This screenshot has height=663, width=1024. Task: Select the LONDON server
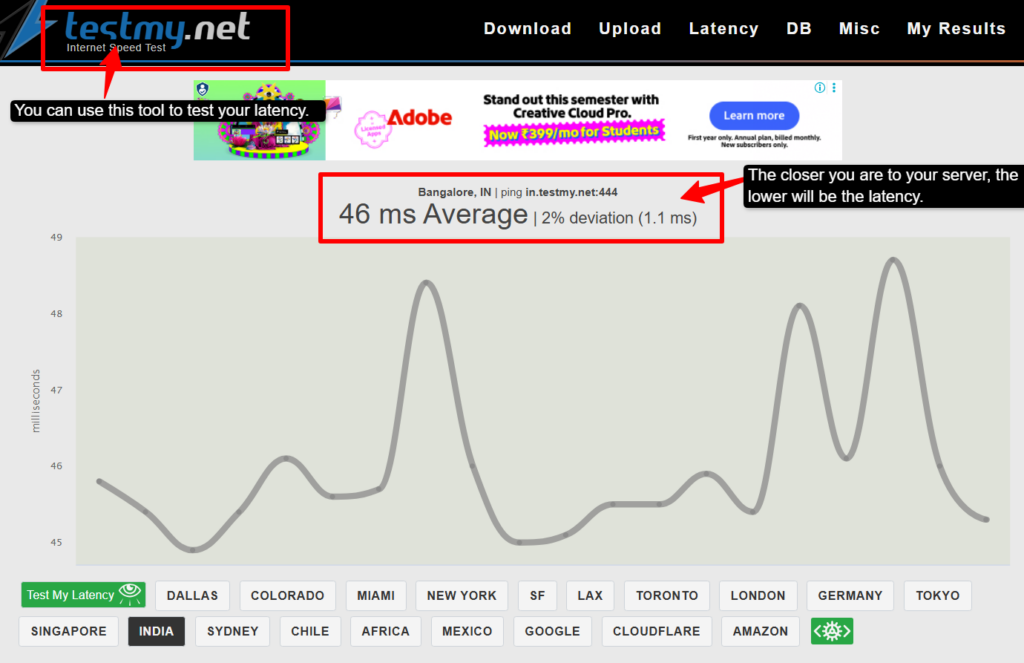pos(758,596)
